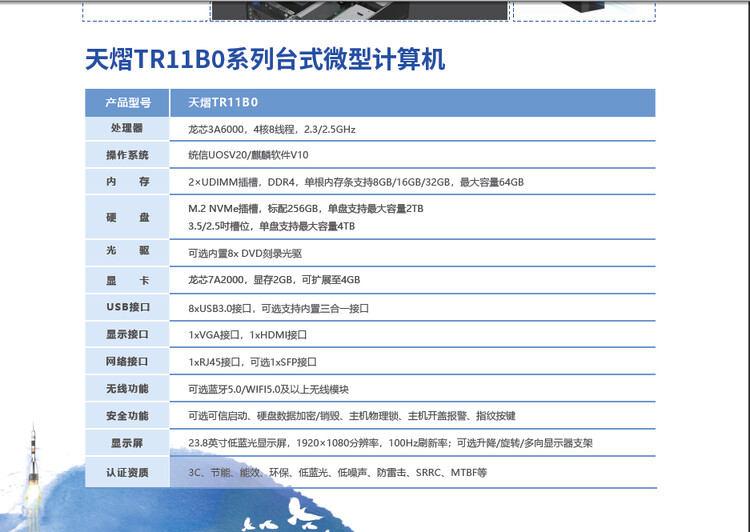Viewport: 750px width, 532px height.
Task: Click the text 8xUSB3.0接口
Action: [x=220, y=309]
